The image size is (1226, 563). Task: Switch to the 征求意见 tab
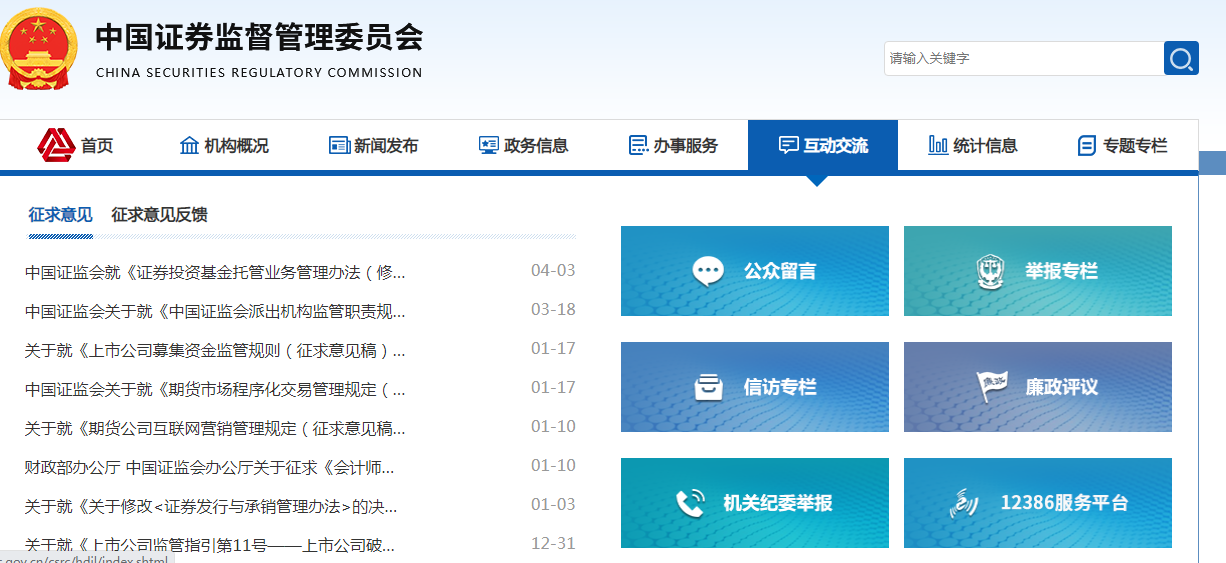tap(60, 215)
